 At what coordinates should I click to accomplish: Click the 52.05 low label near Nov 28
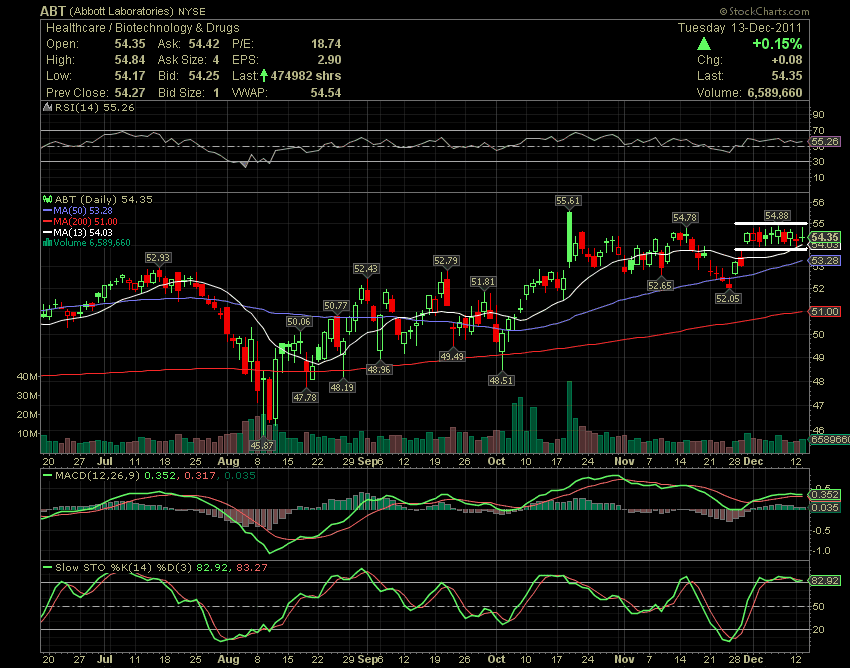(727, 298)
